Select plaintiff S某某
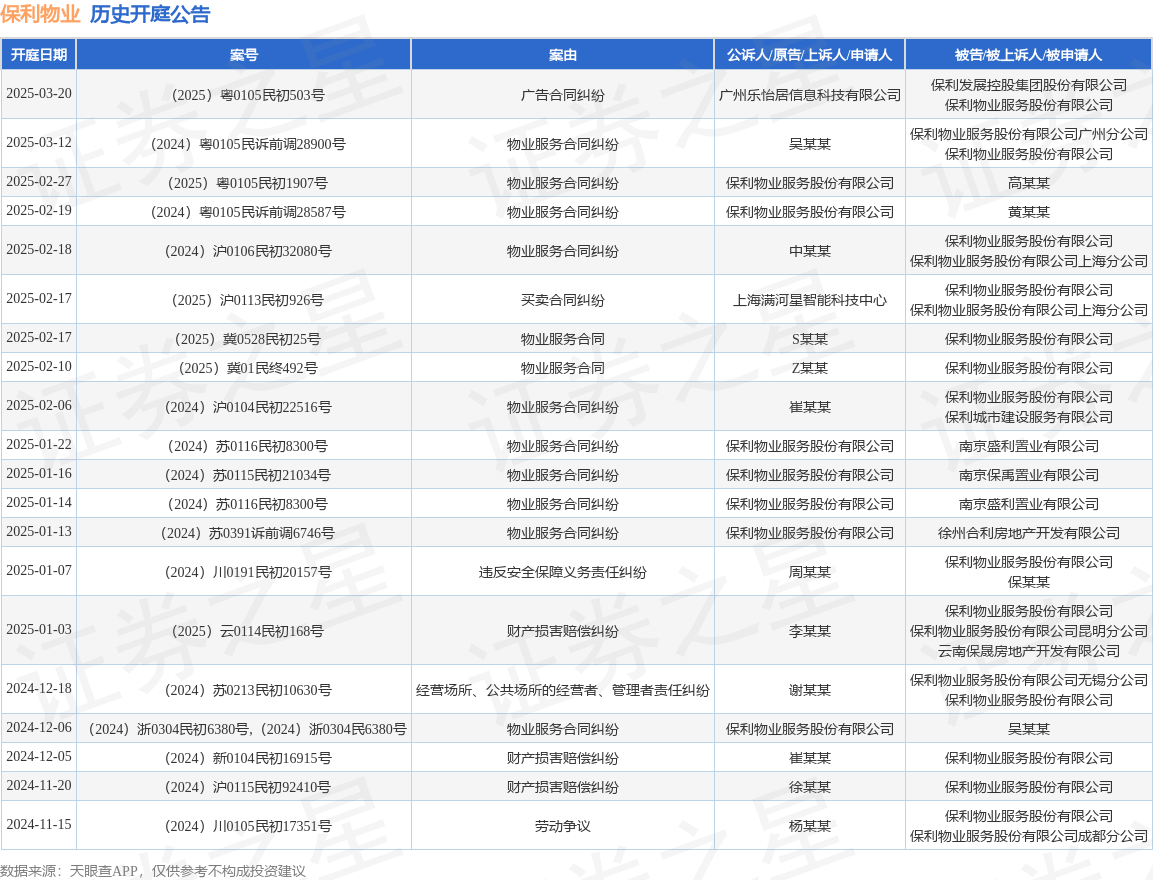Image resolution: width=1153 pixels, height=880 pixels. click(x=810, y=339)
